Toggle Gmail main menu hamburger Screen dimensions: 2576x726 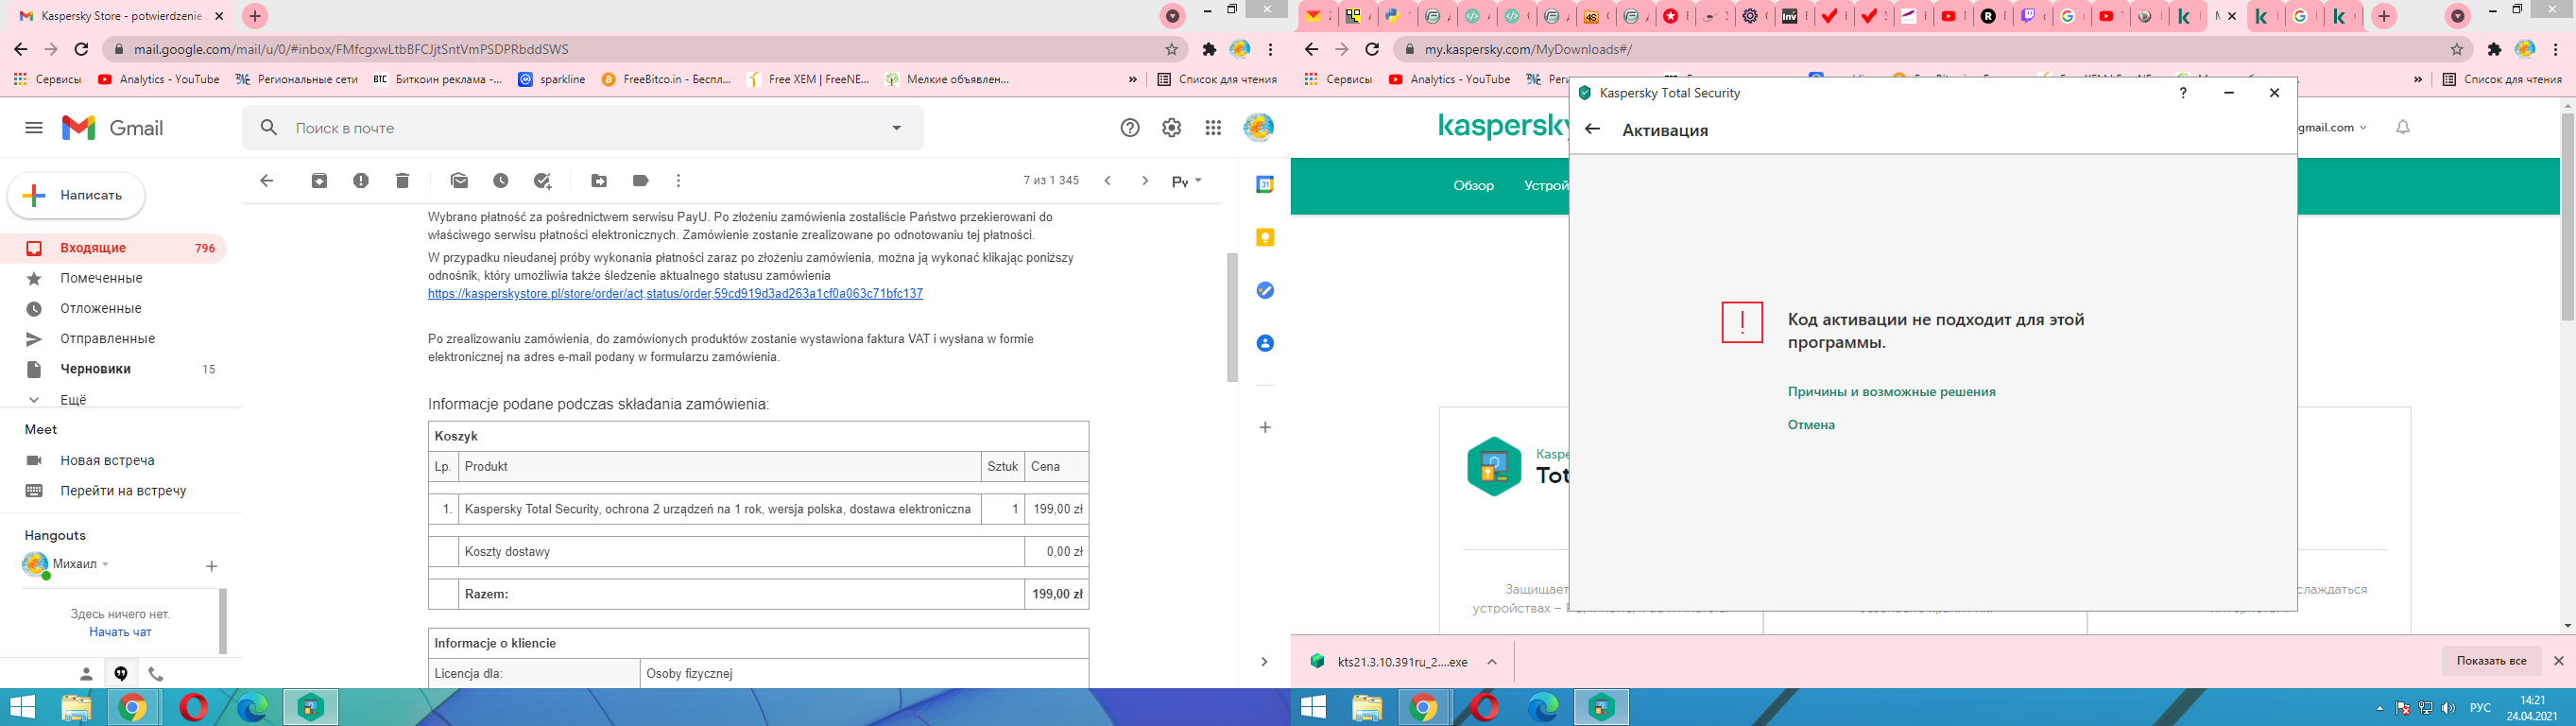34,128
